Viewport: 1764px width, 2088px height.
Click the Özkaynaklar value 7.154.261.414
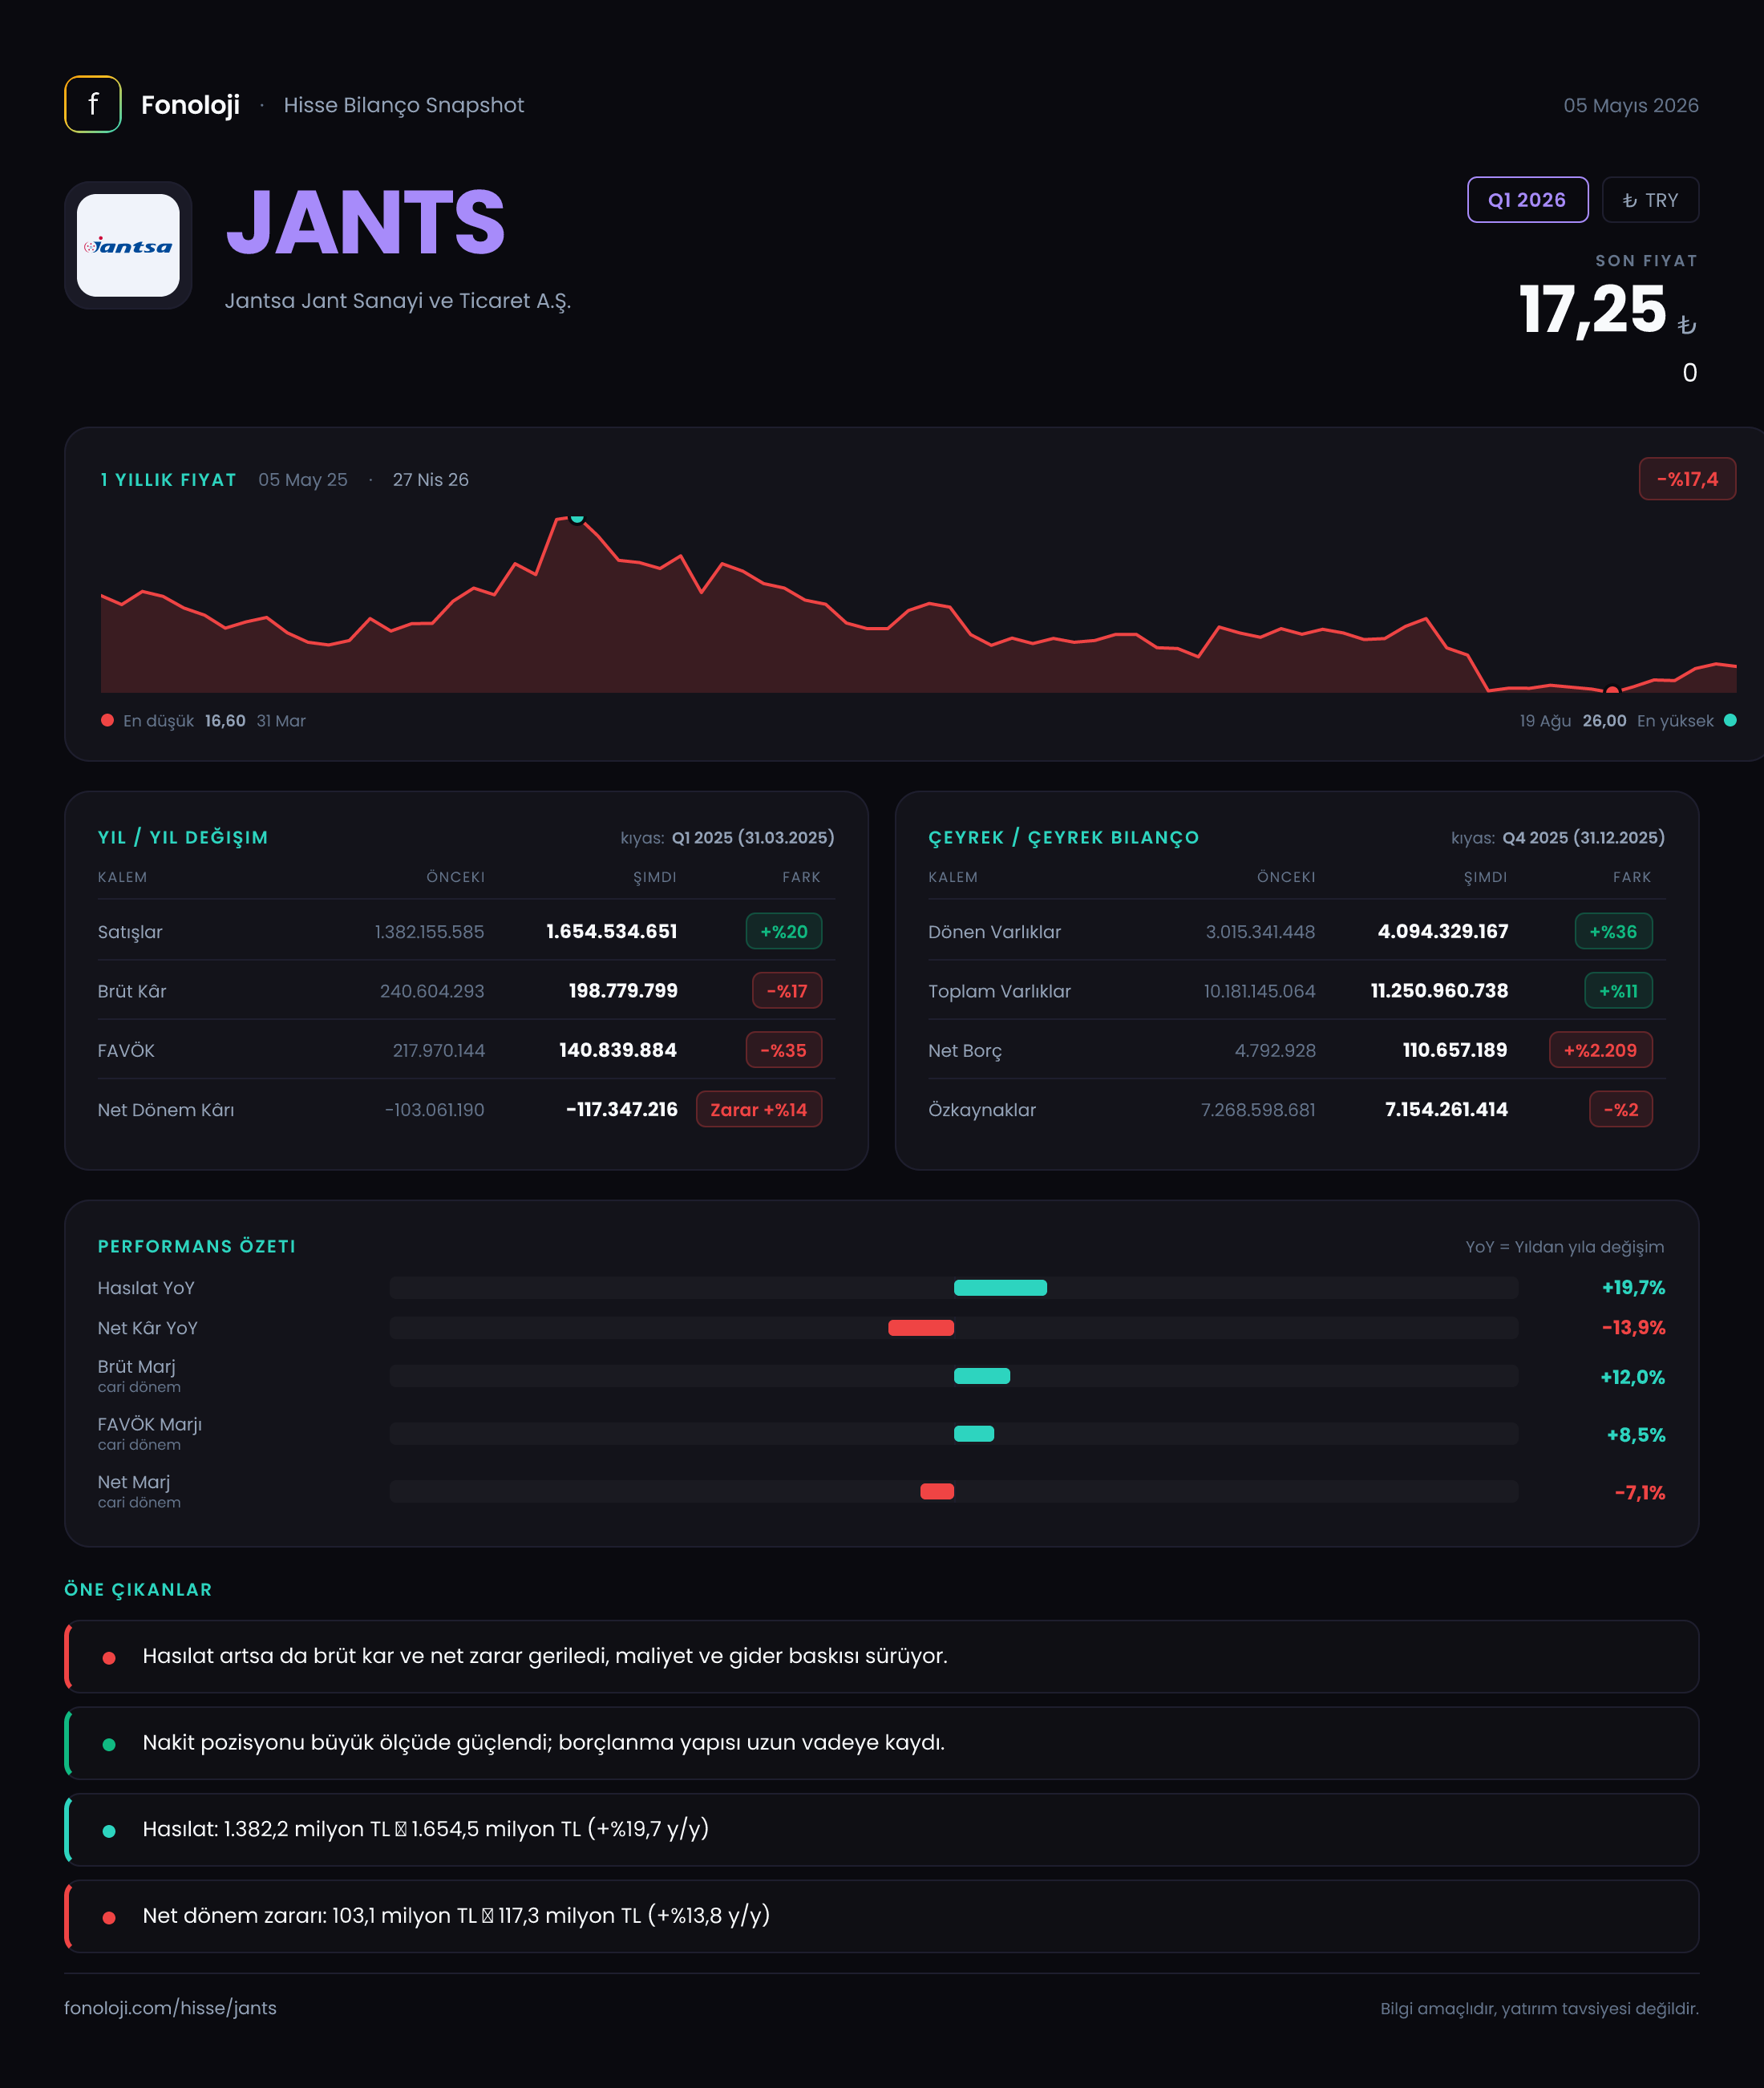[1446, 1109]
